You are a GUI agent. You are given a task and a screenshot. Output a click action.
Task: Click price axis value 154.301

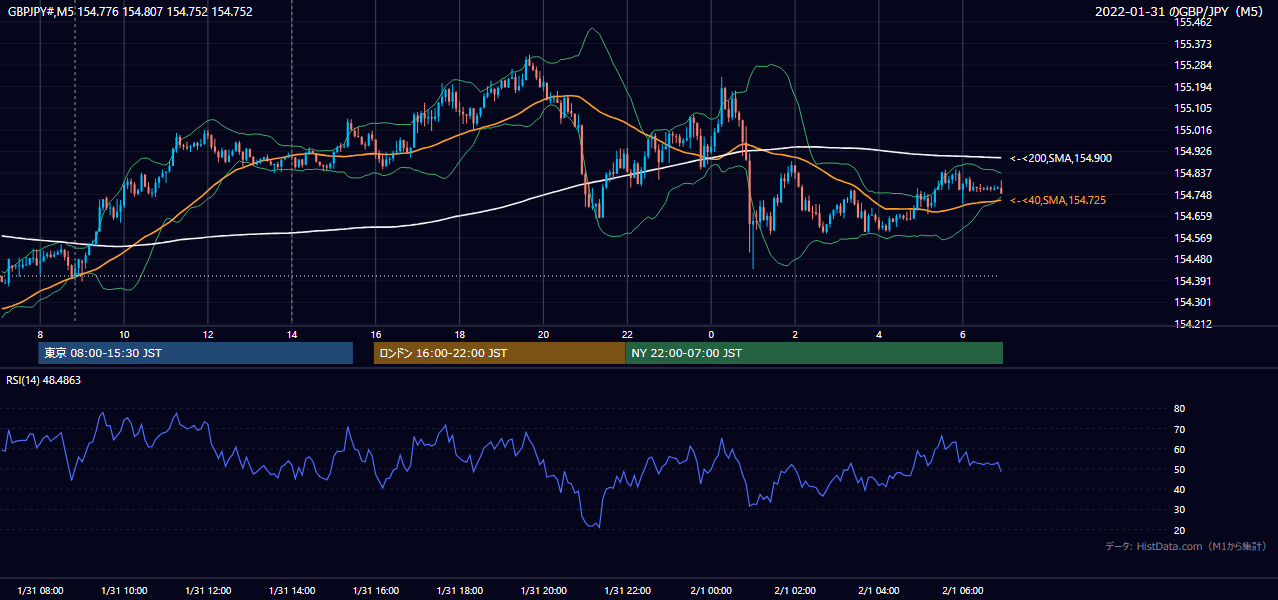tap(1194, 302)
